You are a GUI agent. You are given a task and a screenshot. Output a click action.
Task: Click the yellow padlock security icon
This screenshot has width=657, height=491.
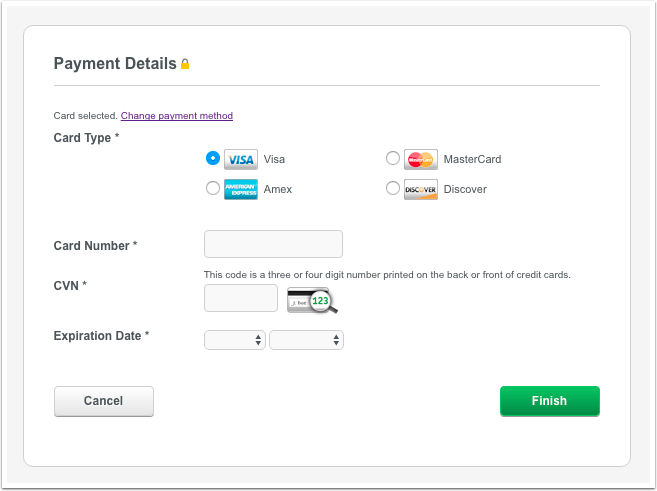coord(185,64)
